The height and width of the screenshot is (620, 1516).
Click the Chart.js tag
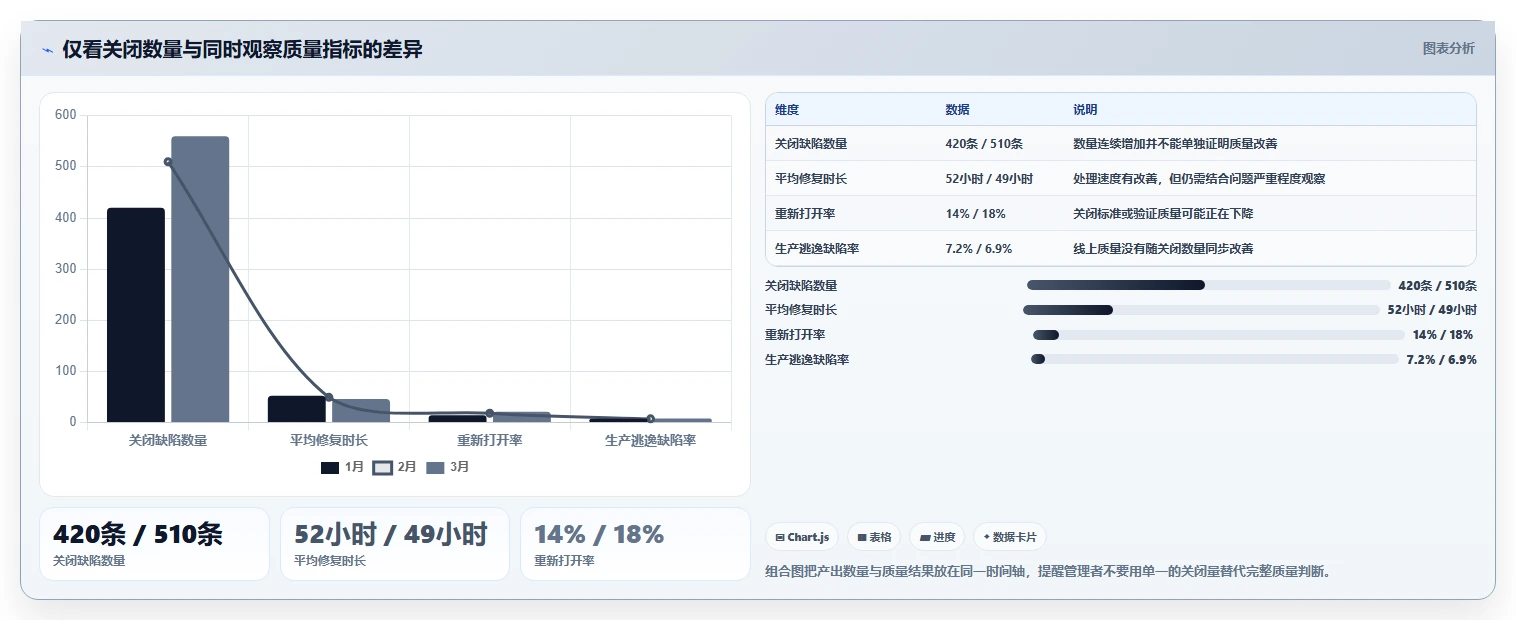click(x=802, y=537)
